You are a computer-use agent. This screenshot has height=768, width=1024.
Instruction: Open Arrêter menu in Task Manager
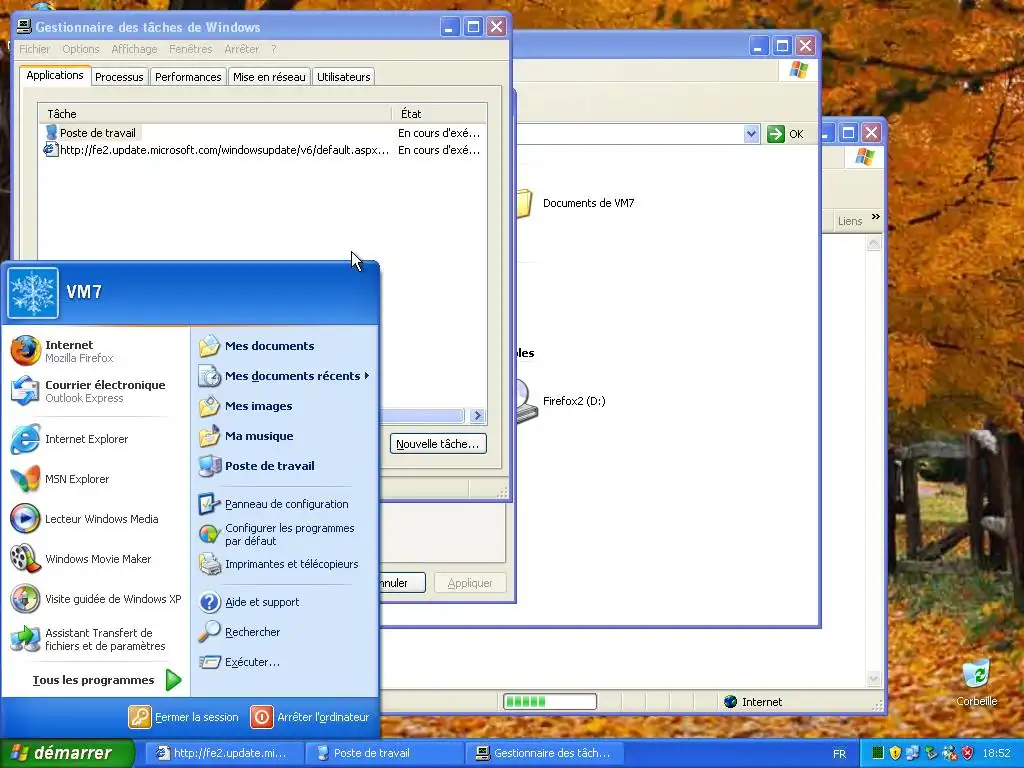[x=242, y=49]
